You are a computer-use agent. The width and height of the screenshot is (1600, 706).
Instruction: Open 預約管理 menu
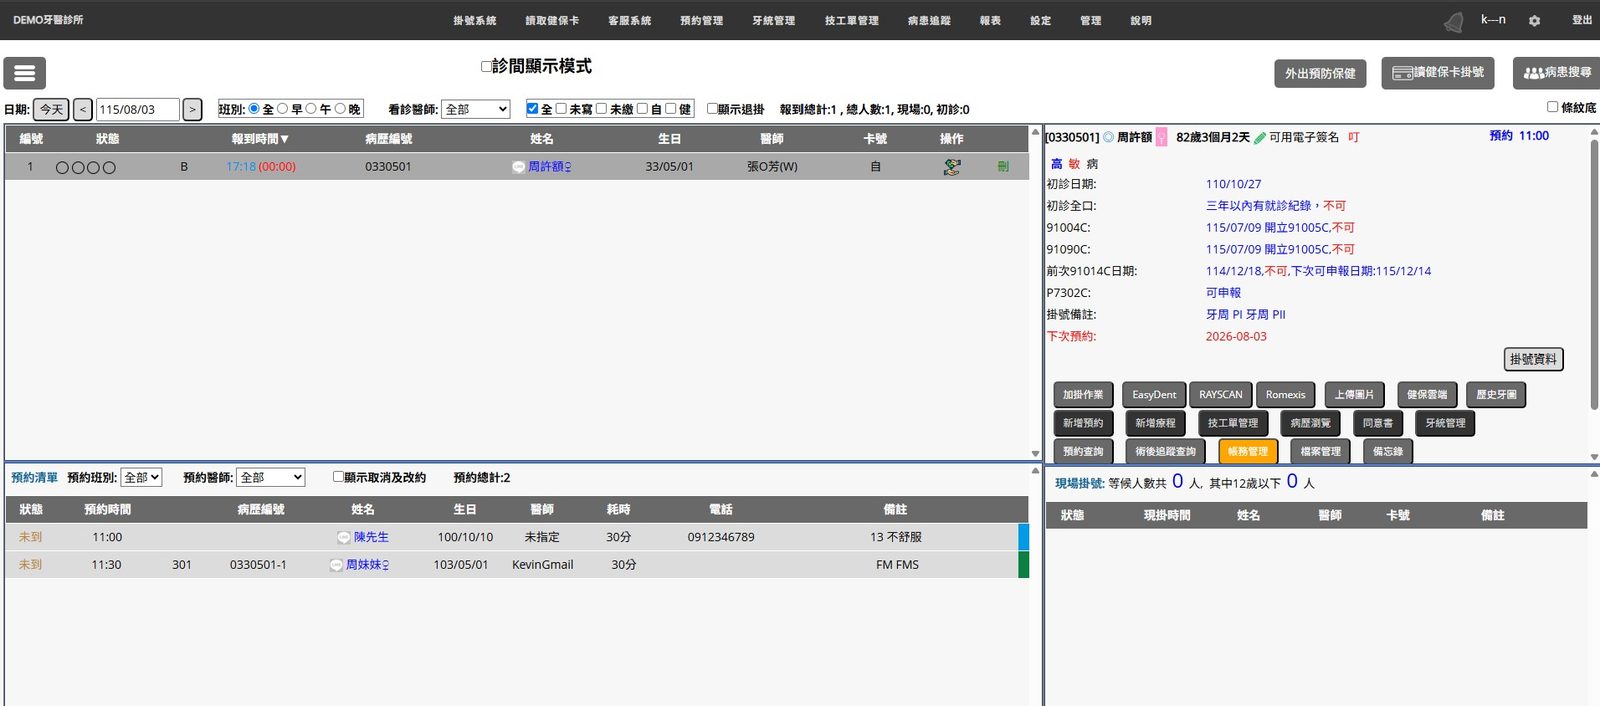pyautogui.click(x=701, y=20)
